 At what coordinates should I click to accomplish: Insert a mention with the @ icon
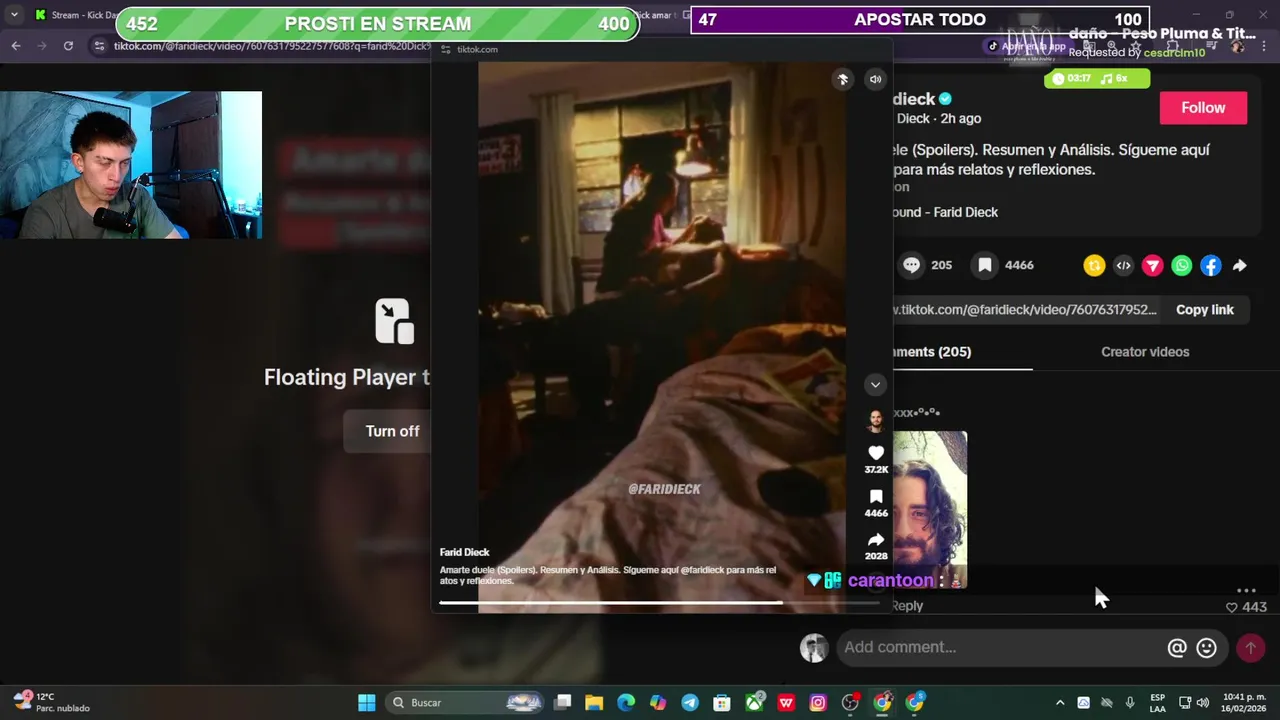pyautogui.click(x=1177, y=648)
